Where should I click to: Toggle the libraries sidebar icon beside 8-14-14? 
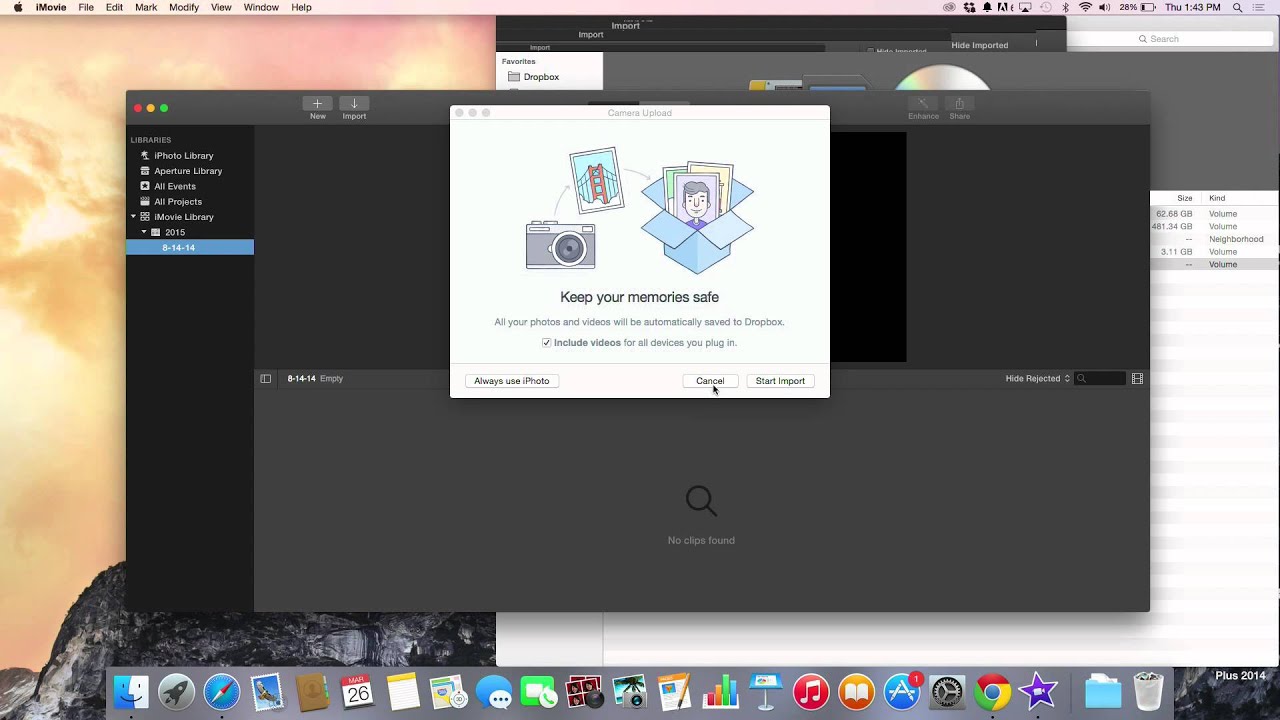pos(265,379)
